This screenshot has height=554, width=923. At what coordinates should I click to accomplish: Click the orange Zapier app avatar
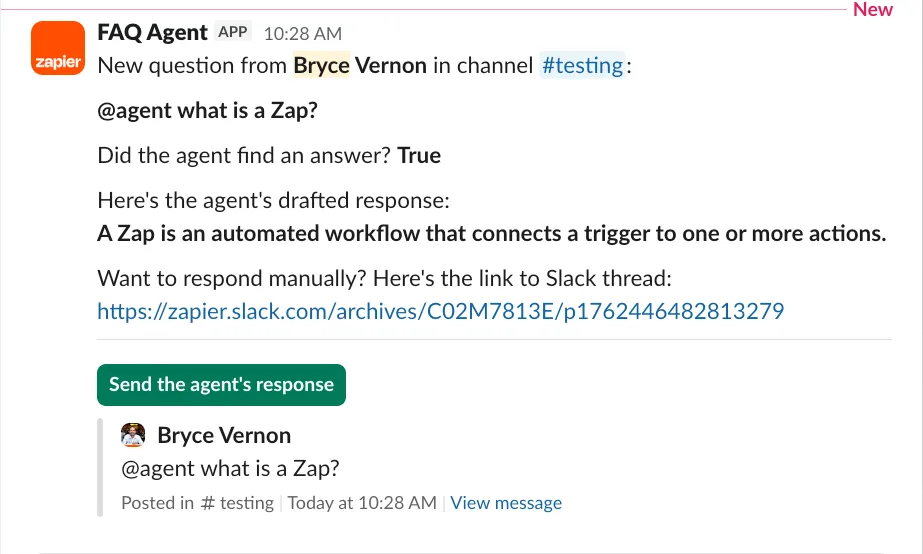point(58,48)
